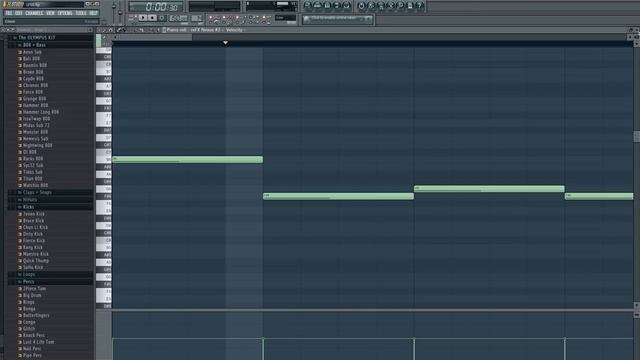Viewport: 640px width, 360px height.
Task: Open the FILE menu
Action: coord(9,13)
